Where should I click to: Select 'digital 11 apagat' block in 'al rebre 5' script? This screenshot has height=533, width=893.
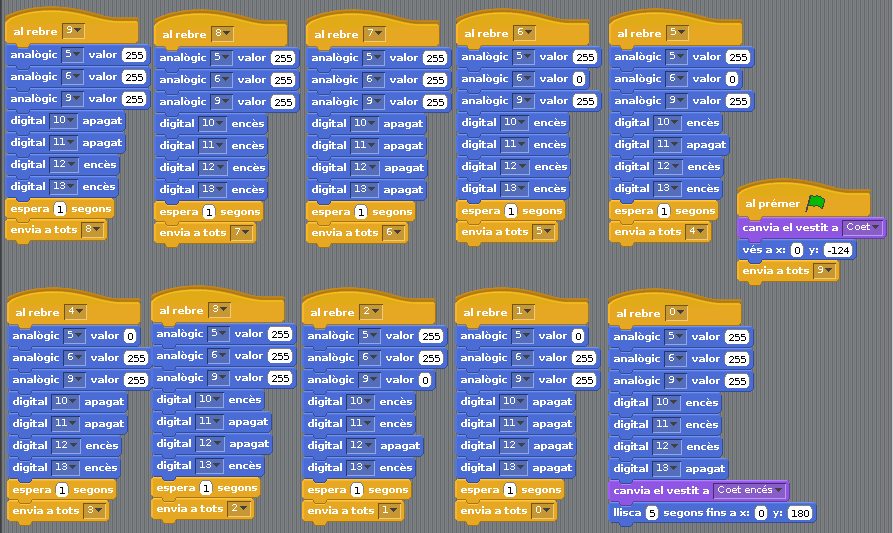(669, 145)
